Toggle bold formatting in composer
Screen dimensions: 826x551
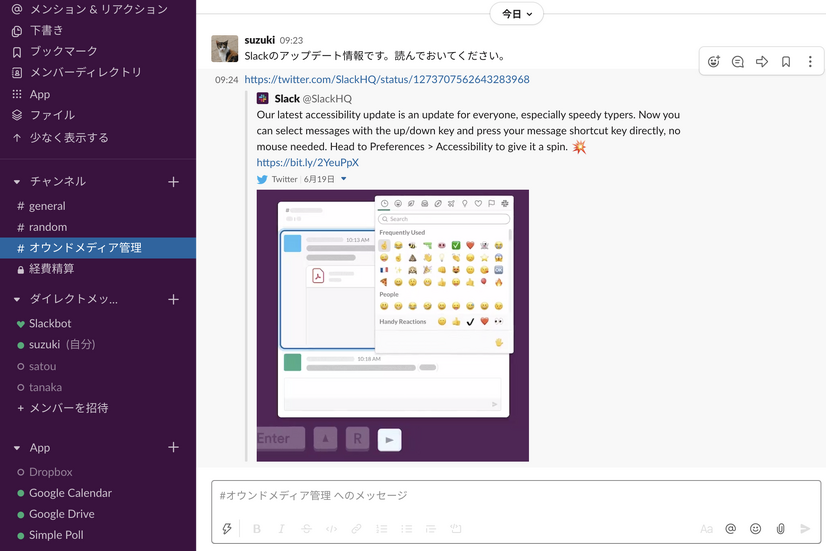click(257, 528)
